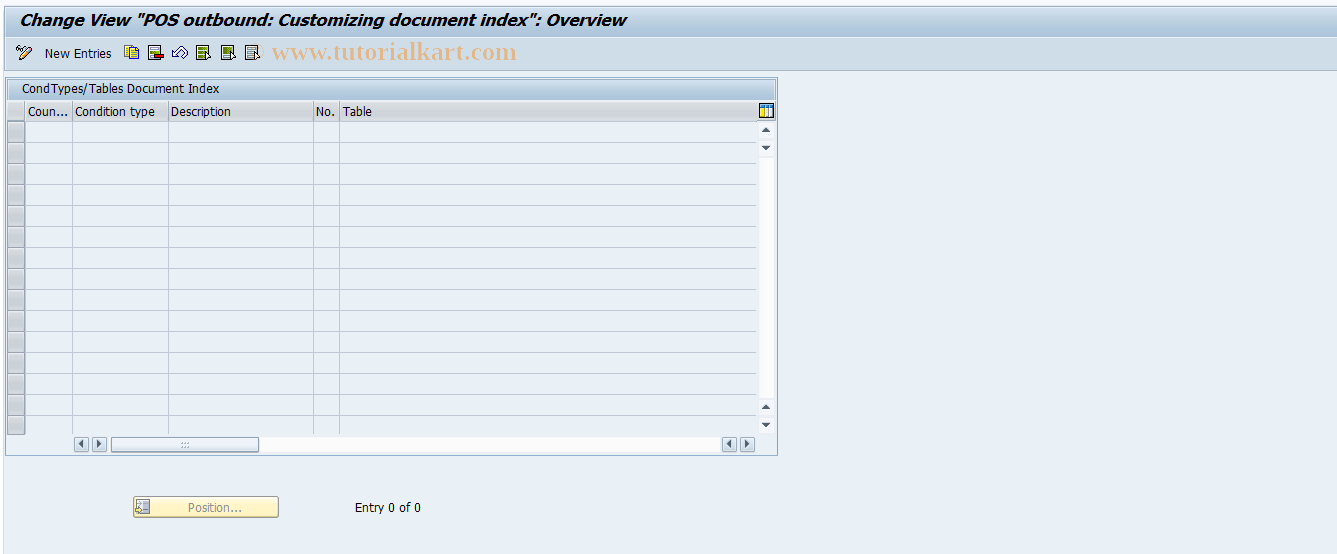
Task: Click first row Condition type cell
Action: (120, 132)
